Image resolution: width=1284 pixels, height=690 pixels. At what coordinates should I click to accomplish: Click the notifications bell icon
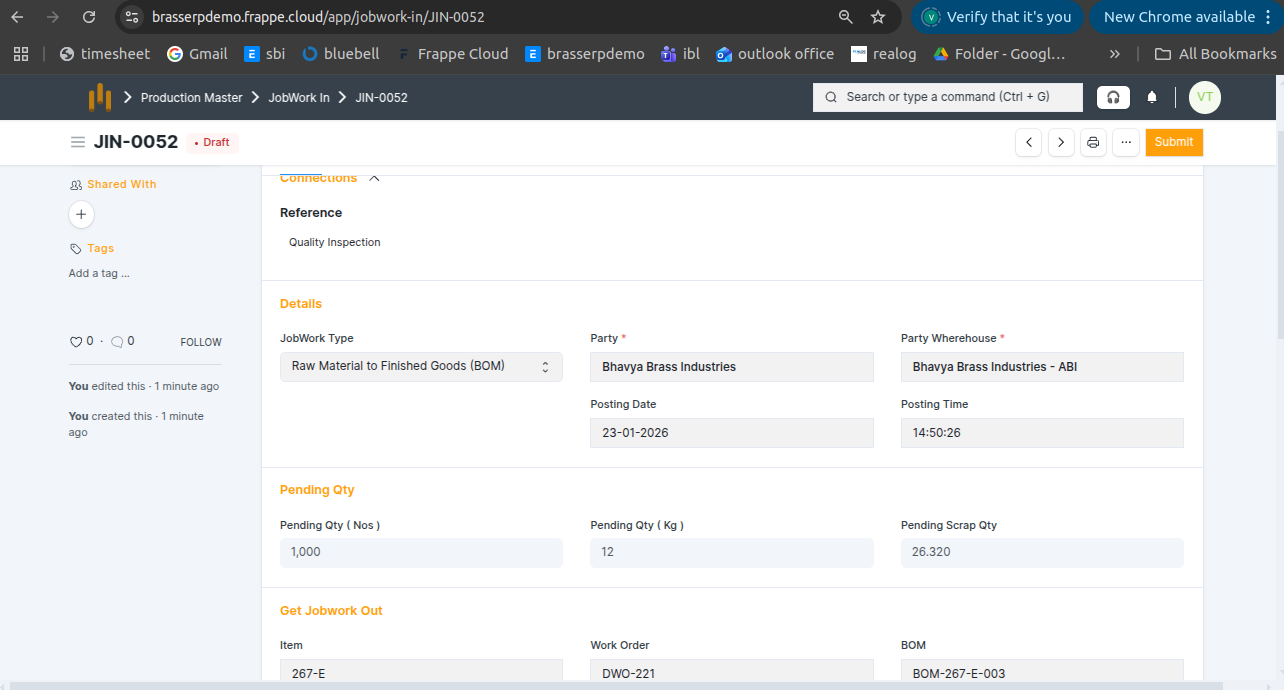(1152, 97)
